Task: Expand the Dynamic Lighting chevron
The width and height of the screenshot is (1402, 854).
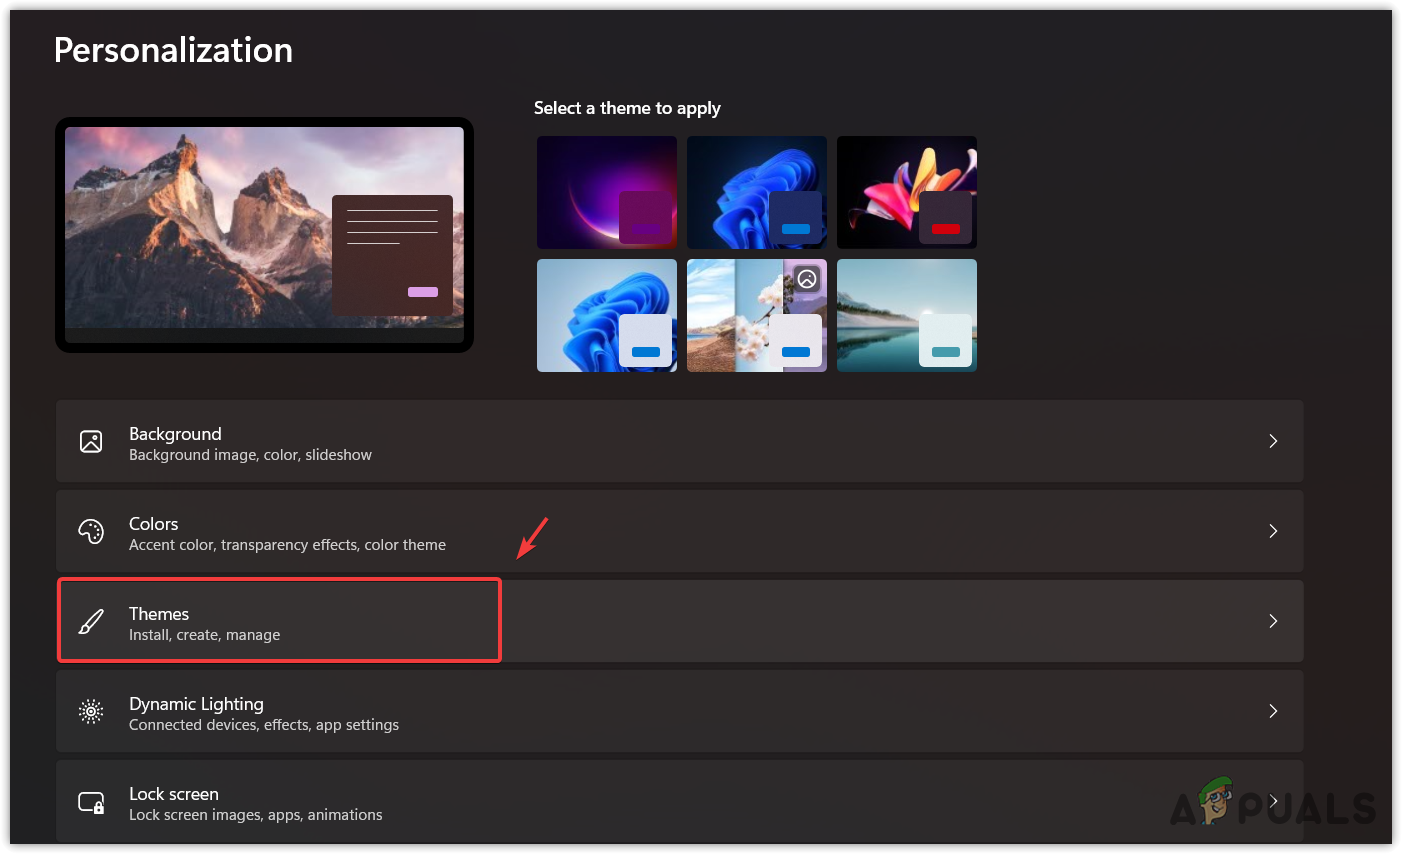Action: 1273,711
